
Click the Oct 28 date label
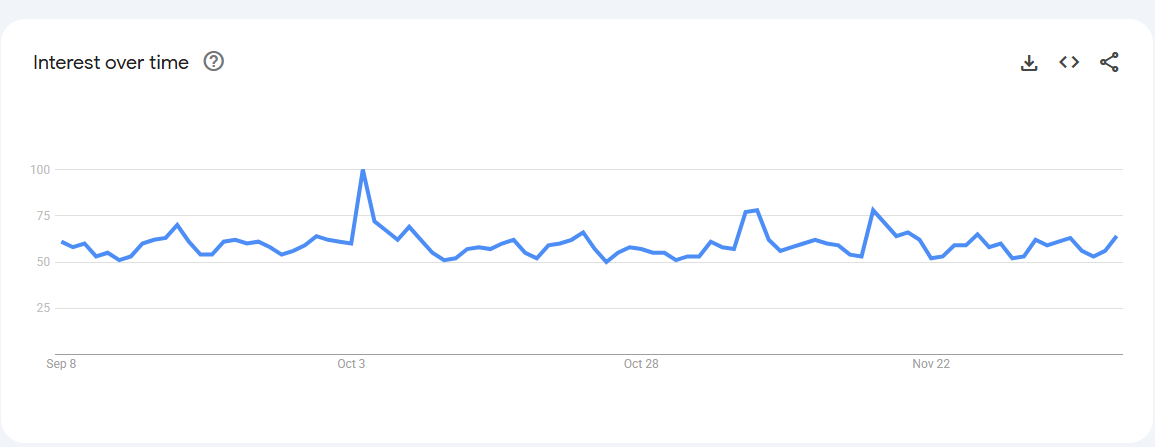coord(641,364)
